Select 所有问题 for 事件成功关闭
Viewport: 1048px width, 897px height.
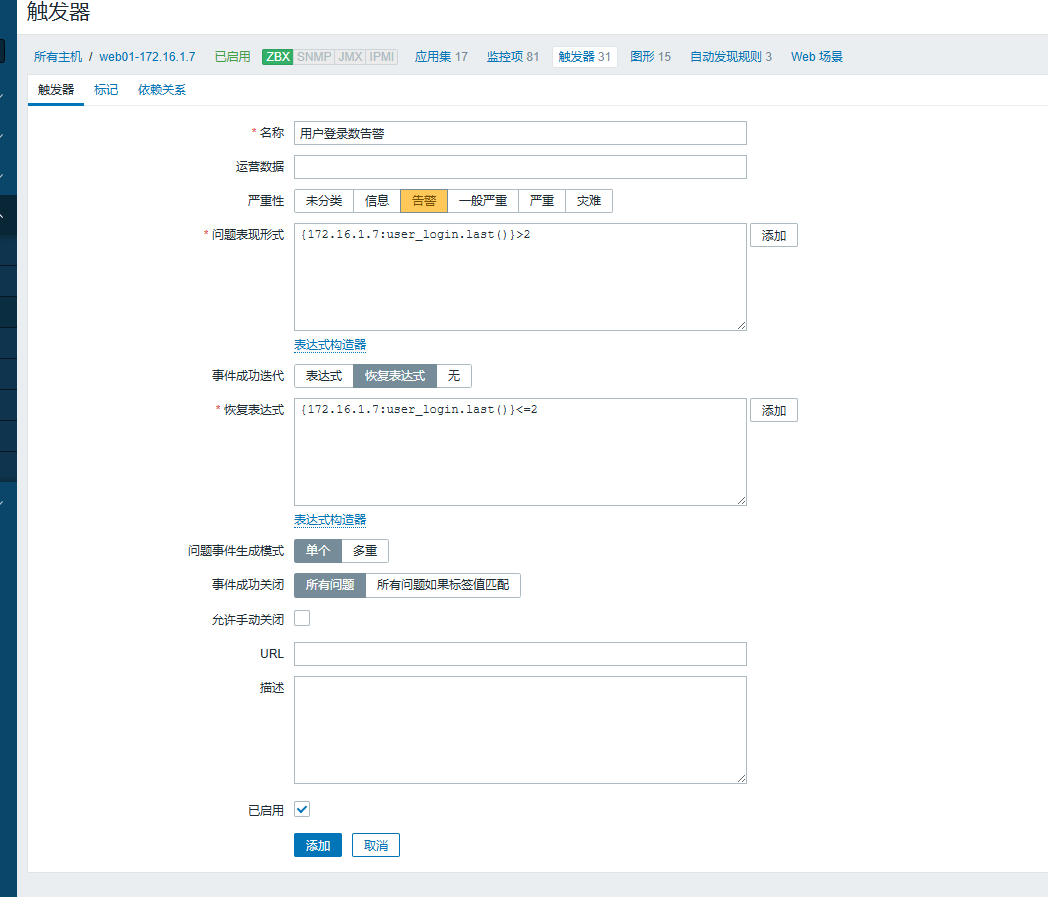330,585
